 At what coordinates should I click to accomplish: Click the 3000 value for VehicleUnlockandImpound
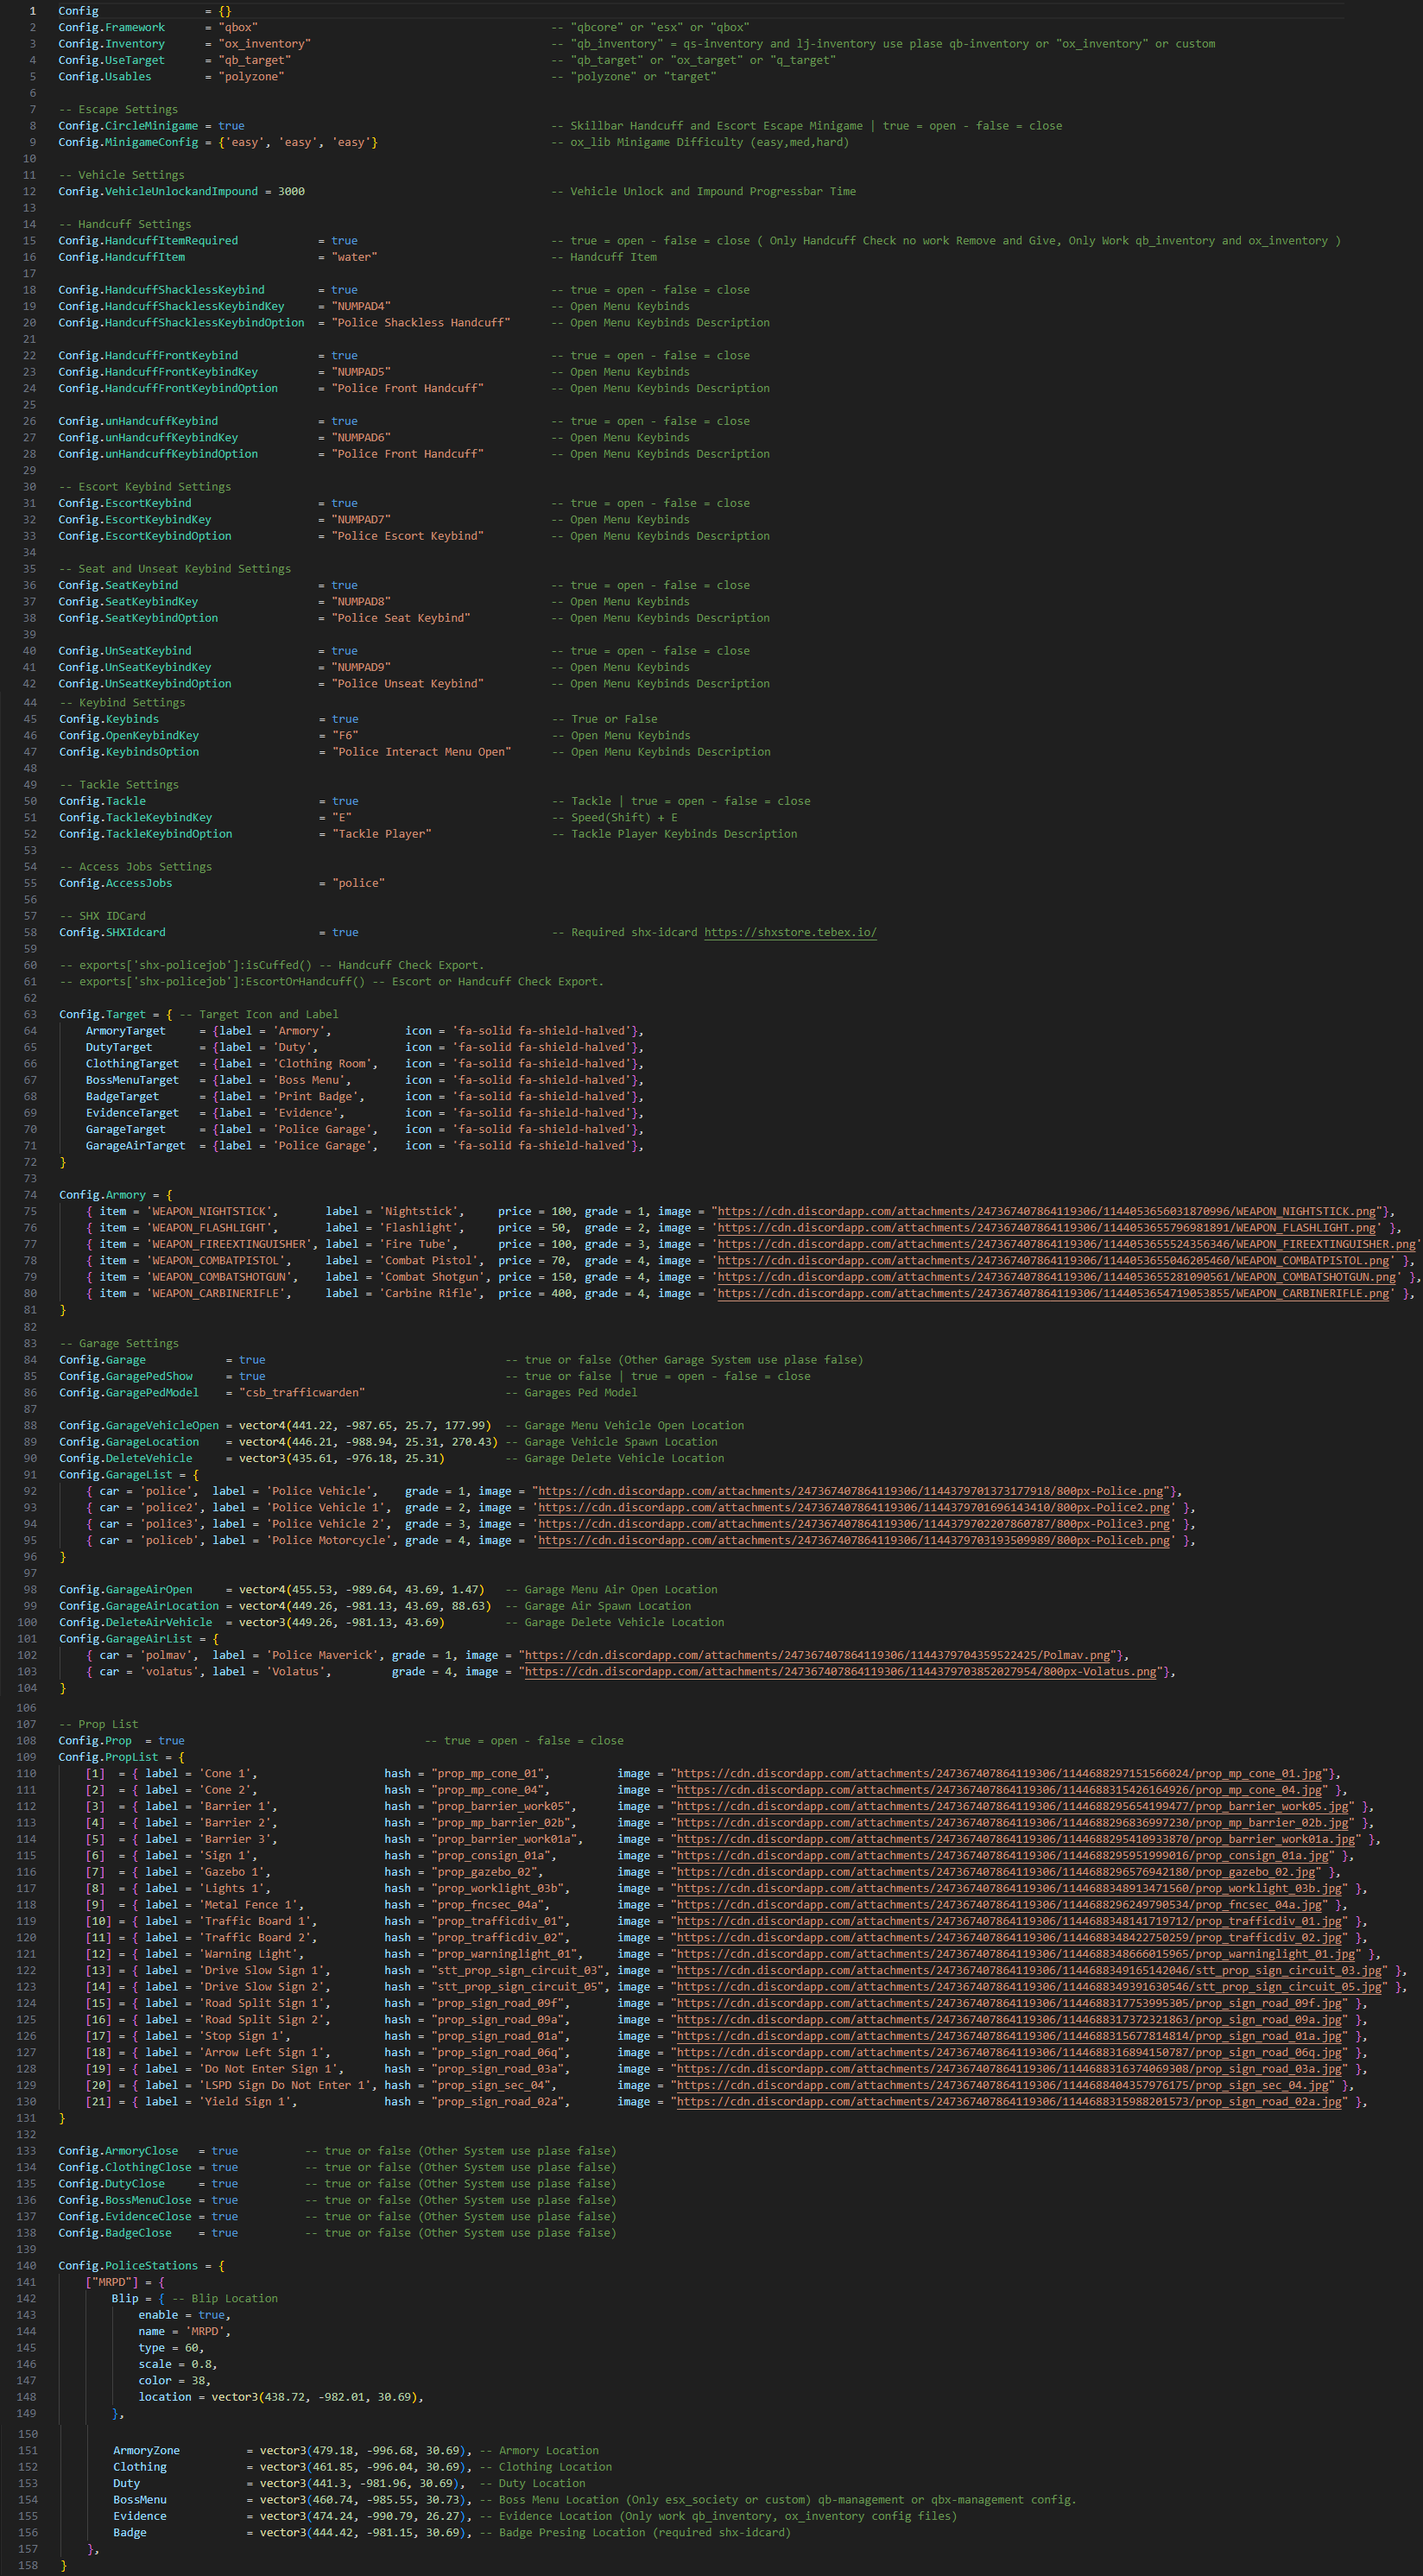click(x=291, y=191)
